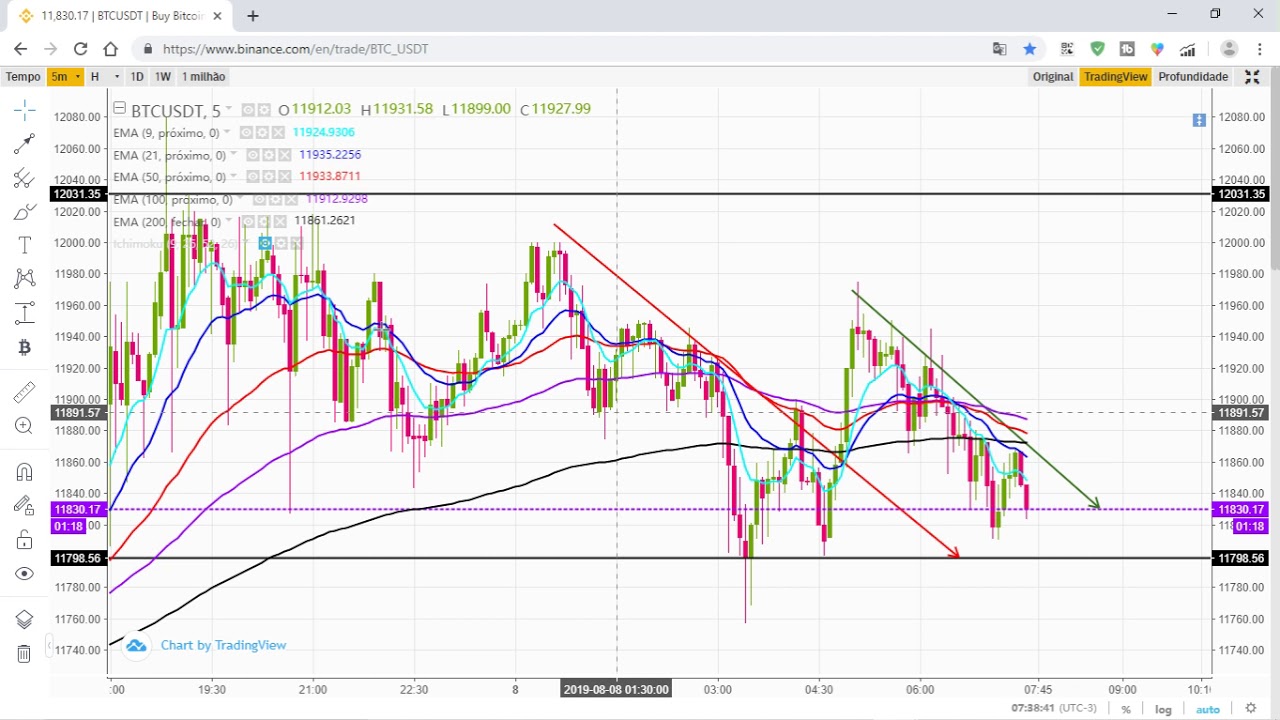Show the Profundidade depth chart
1280x720 pixels.
tap(1193, 77)
